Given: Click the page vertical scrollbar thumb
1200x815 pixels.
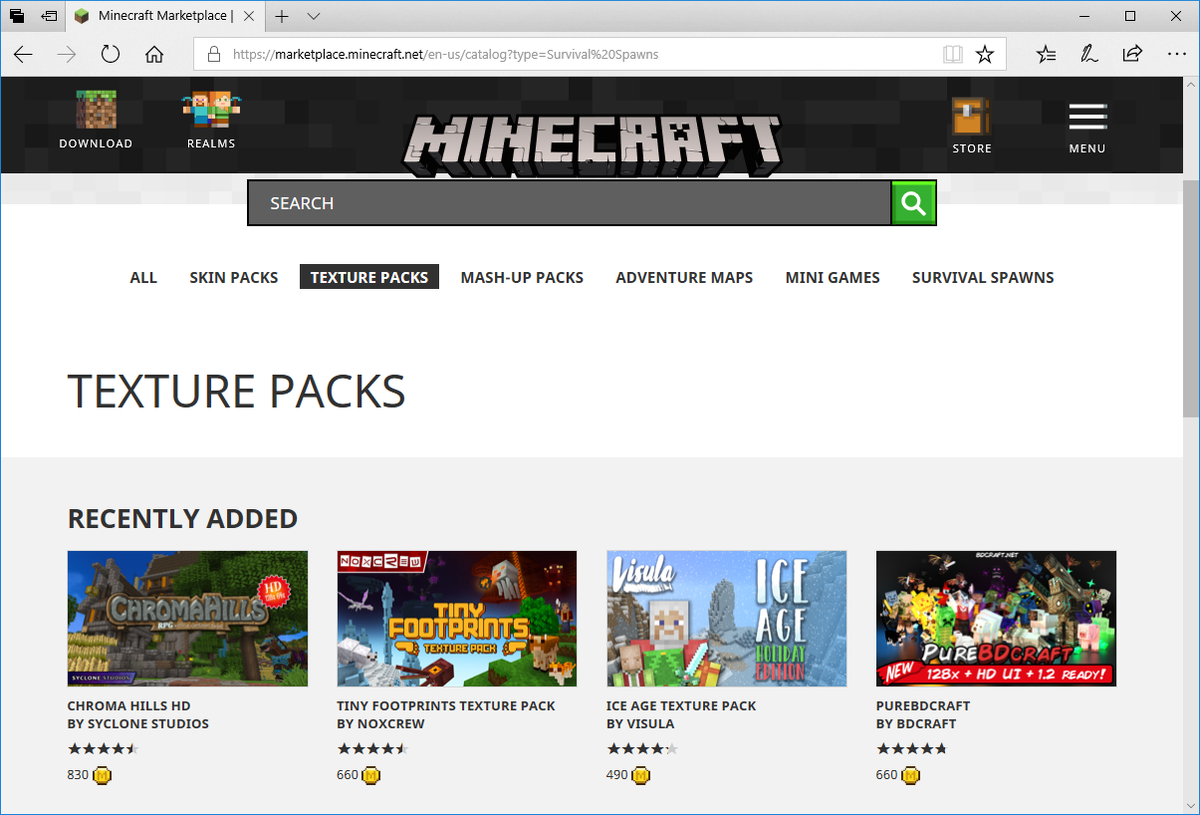Looking at the screenshot, I should coord(1190,298).
